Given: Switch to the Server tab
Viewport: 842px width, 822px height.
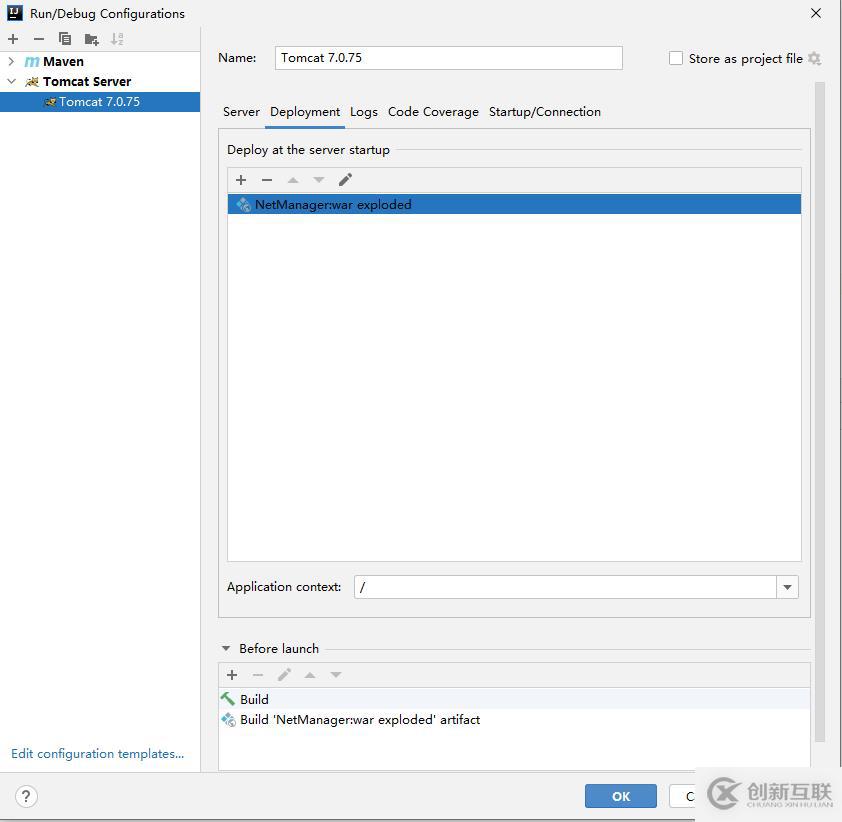Looking at the screenshot, I should [x=241, y=112].
